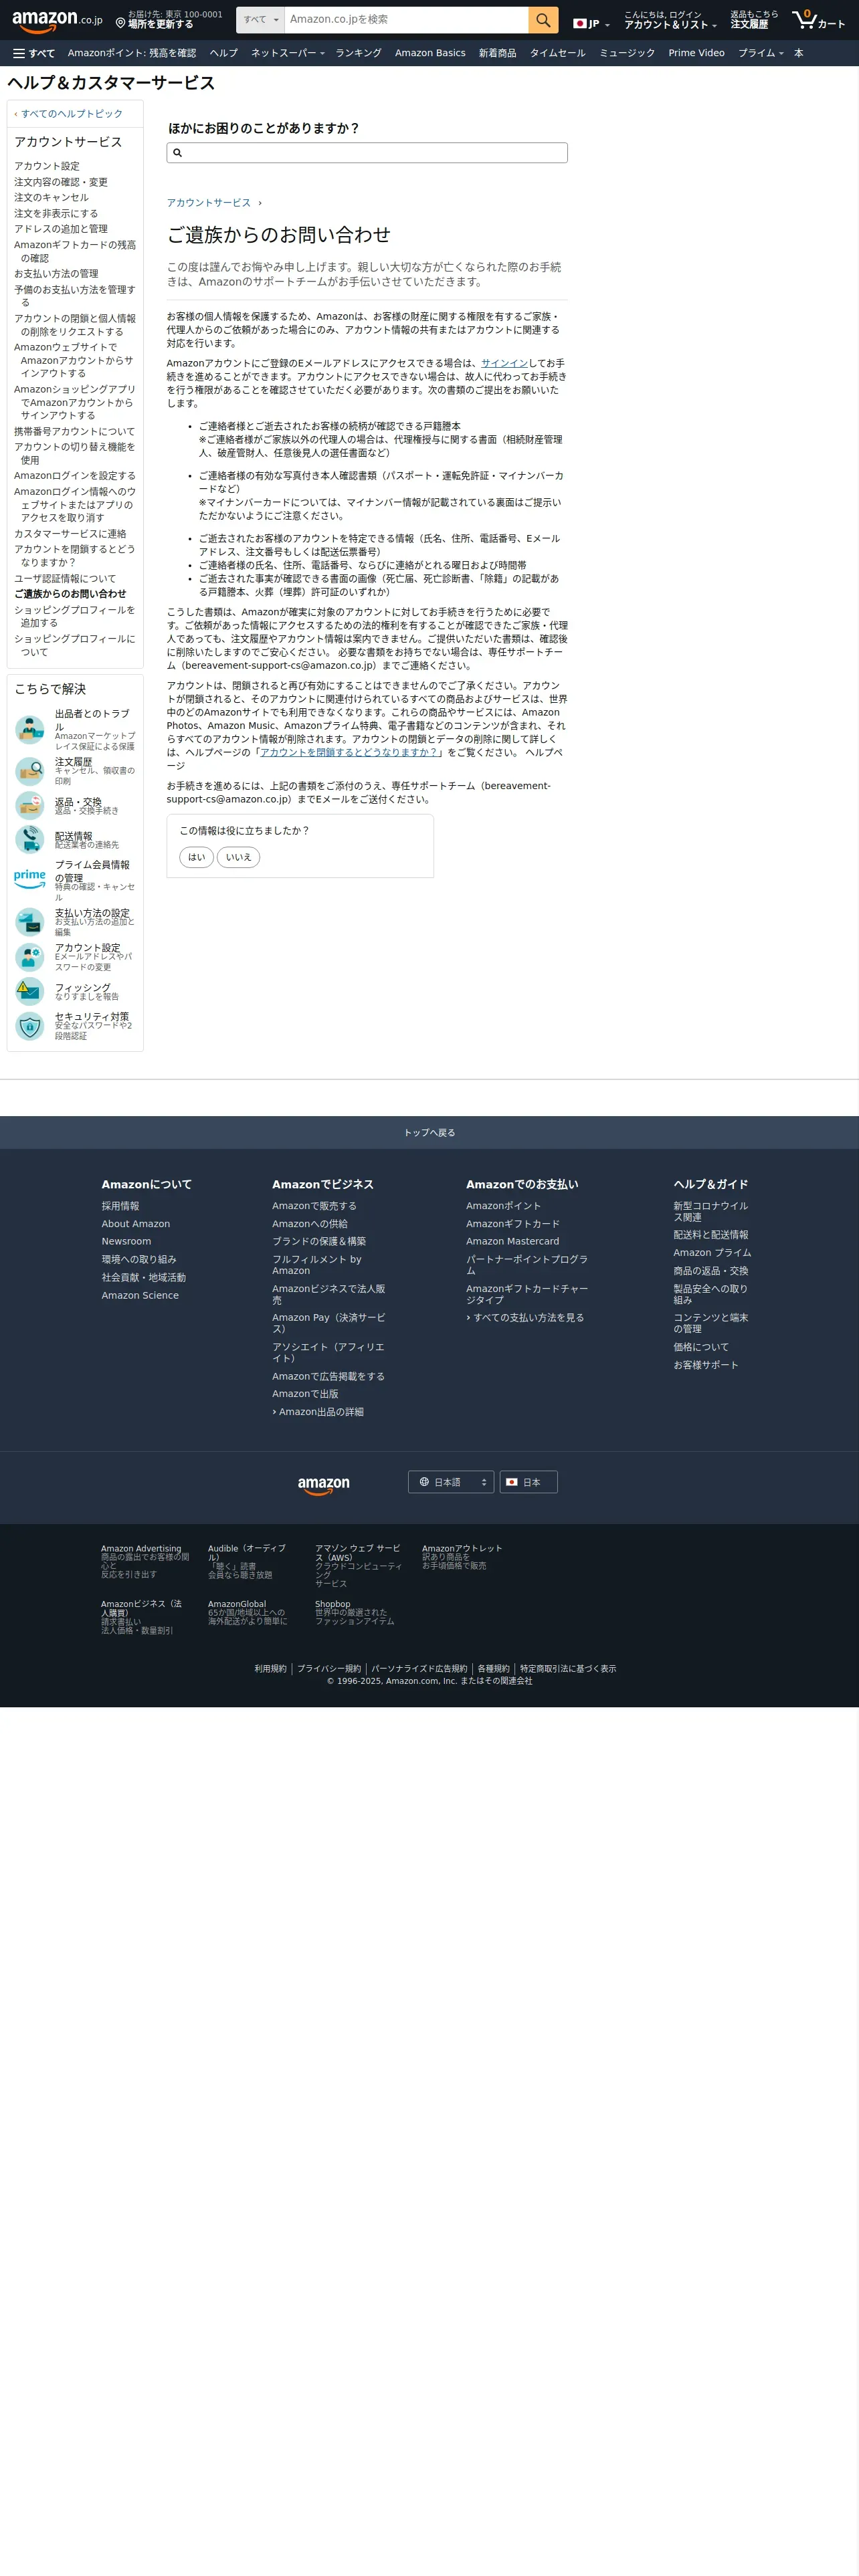This screenshot has height=2576, width=859.
Task: Click 返品もこちら 注文履歴 header link
Action: [753, 19]
